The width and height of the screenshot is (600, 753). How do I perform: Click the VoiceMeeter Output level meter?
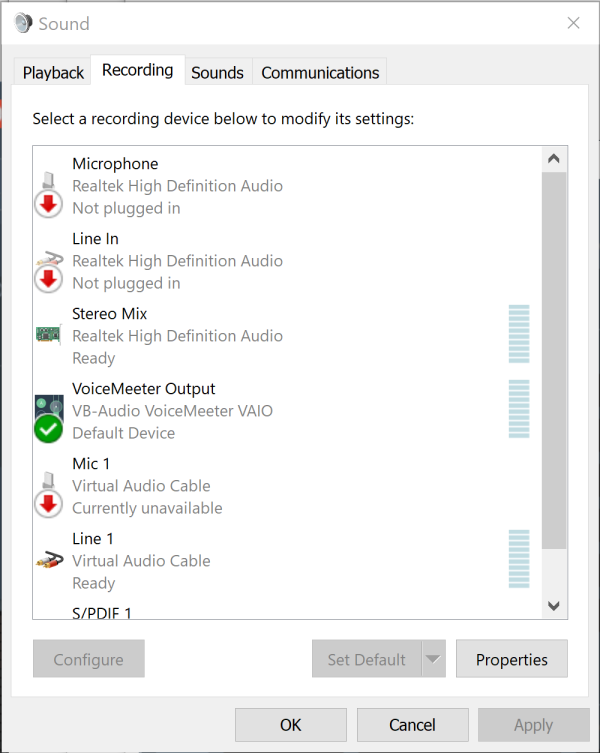coord(519,409)
